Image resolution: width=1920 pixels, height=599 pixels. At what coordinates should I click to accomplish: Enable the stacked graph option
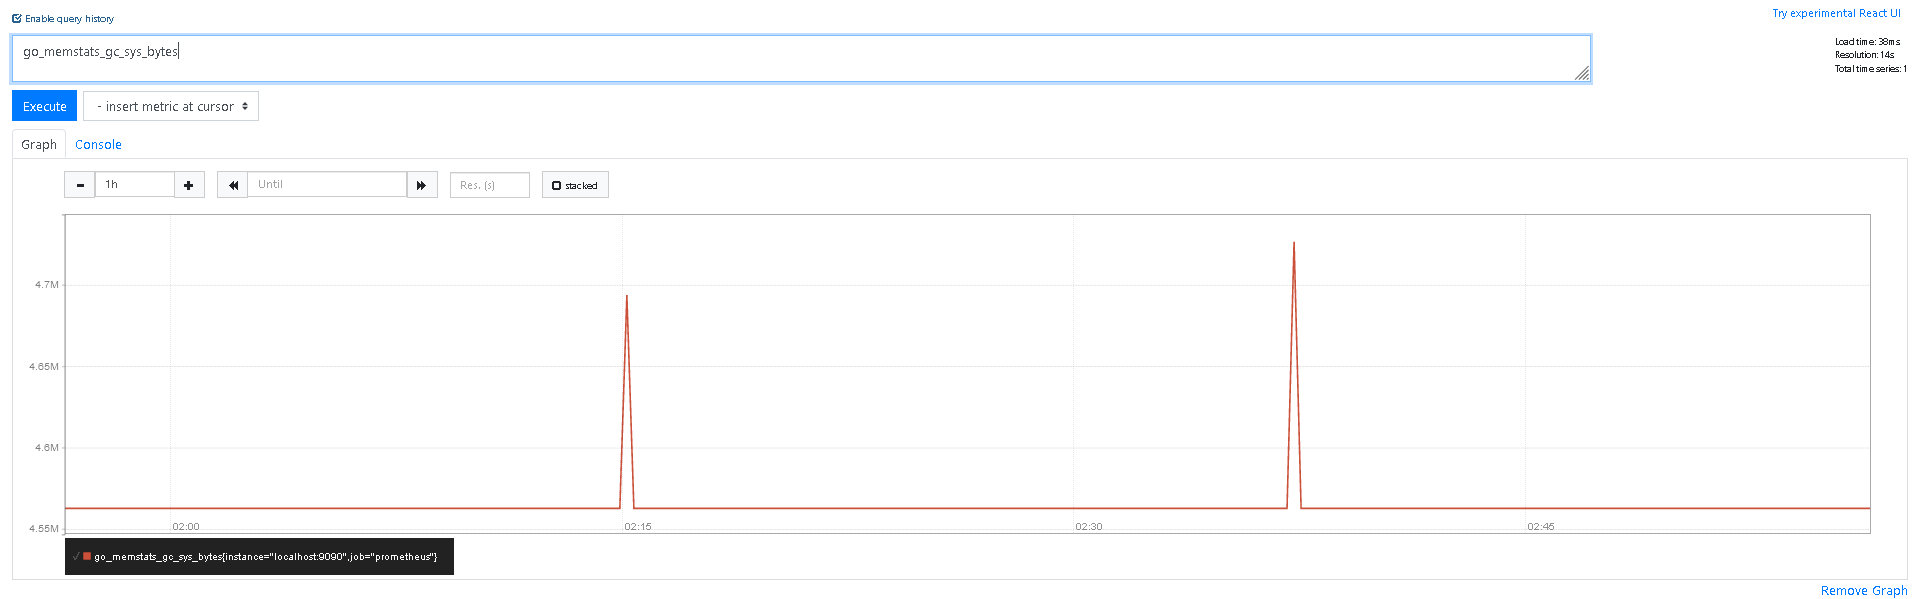[x=575, y=185]
